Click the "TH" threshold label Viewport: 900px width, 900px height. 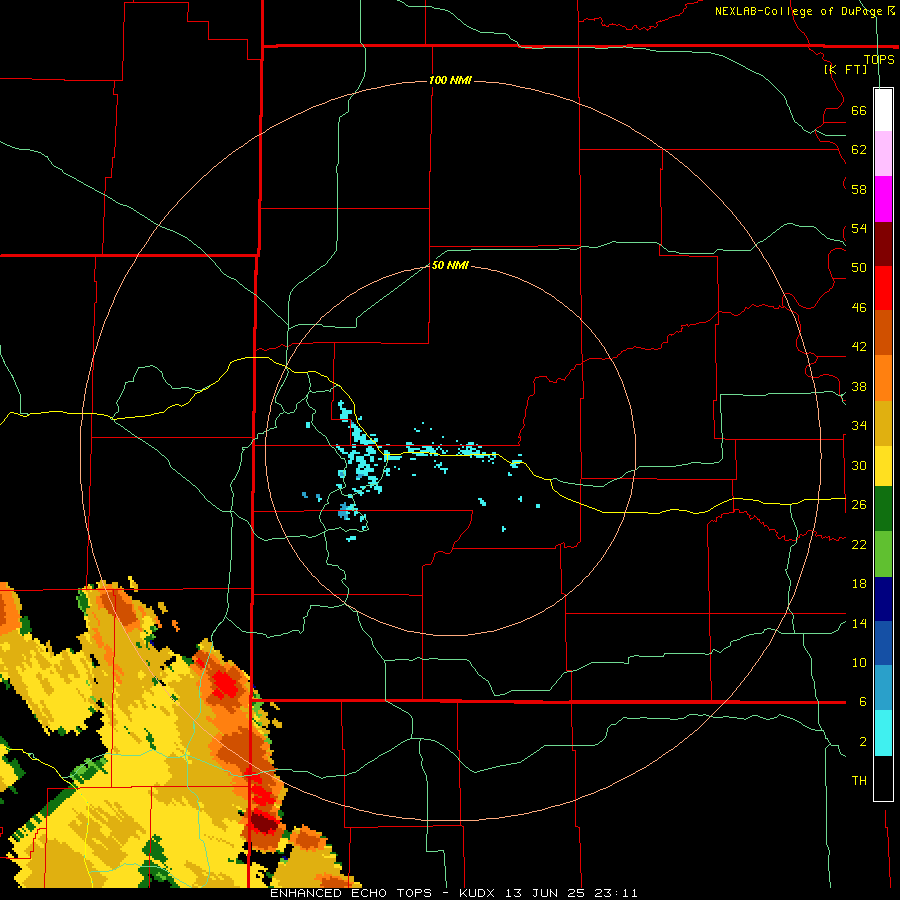click(x=859, y=780)
